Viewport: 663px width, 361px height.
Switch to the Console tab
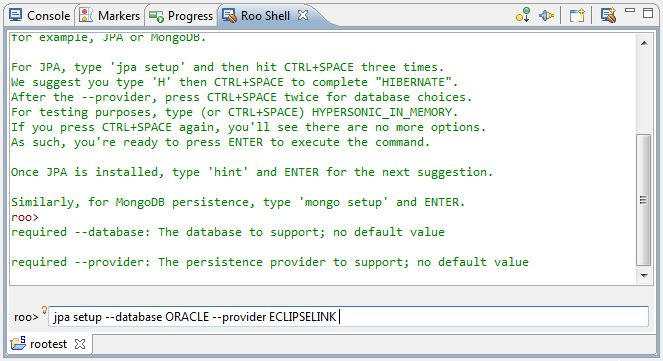tap(40, 16)
